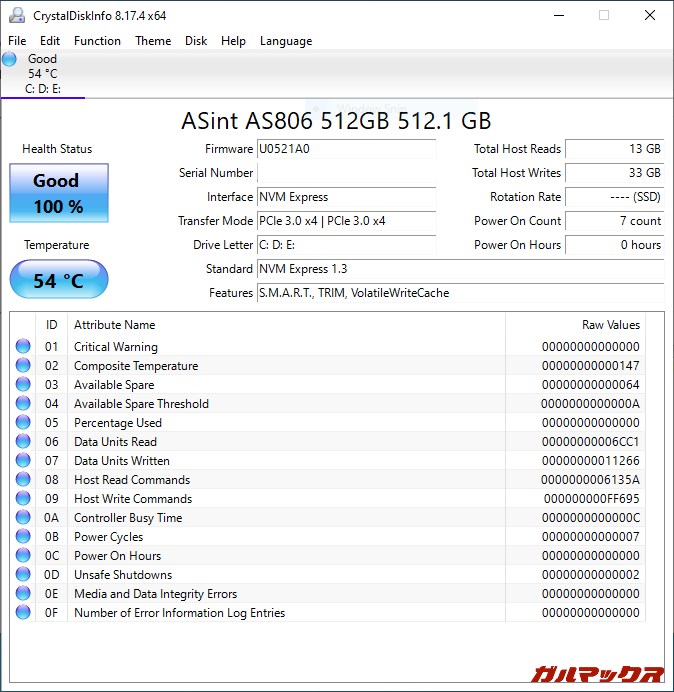Open the Disk menu

(196, 41)
